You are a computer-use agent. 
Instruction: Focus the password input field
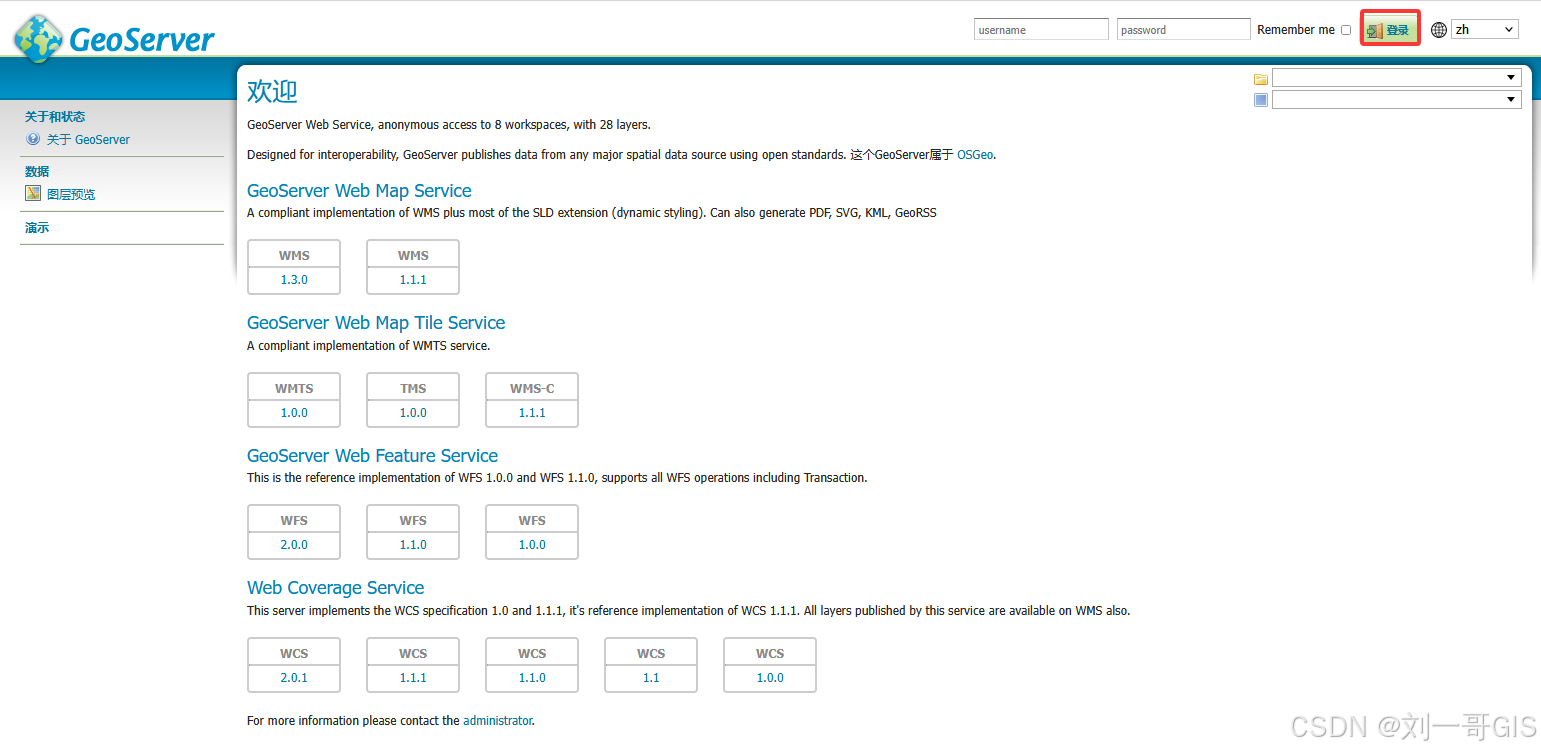coord(1184,30)
